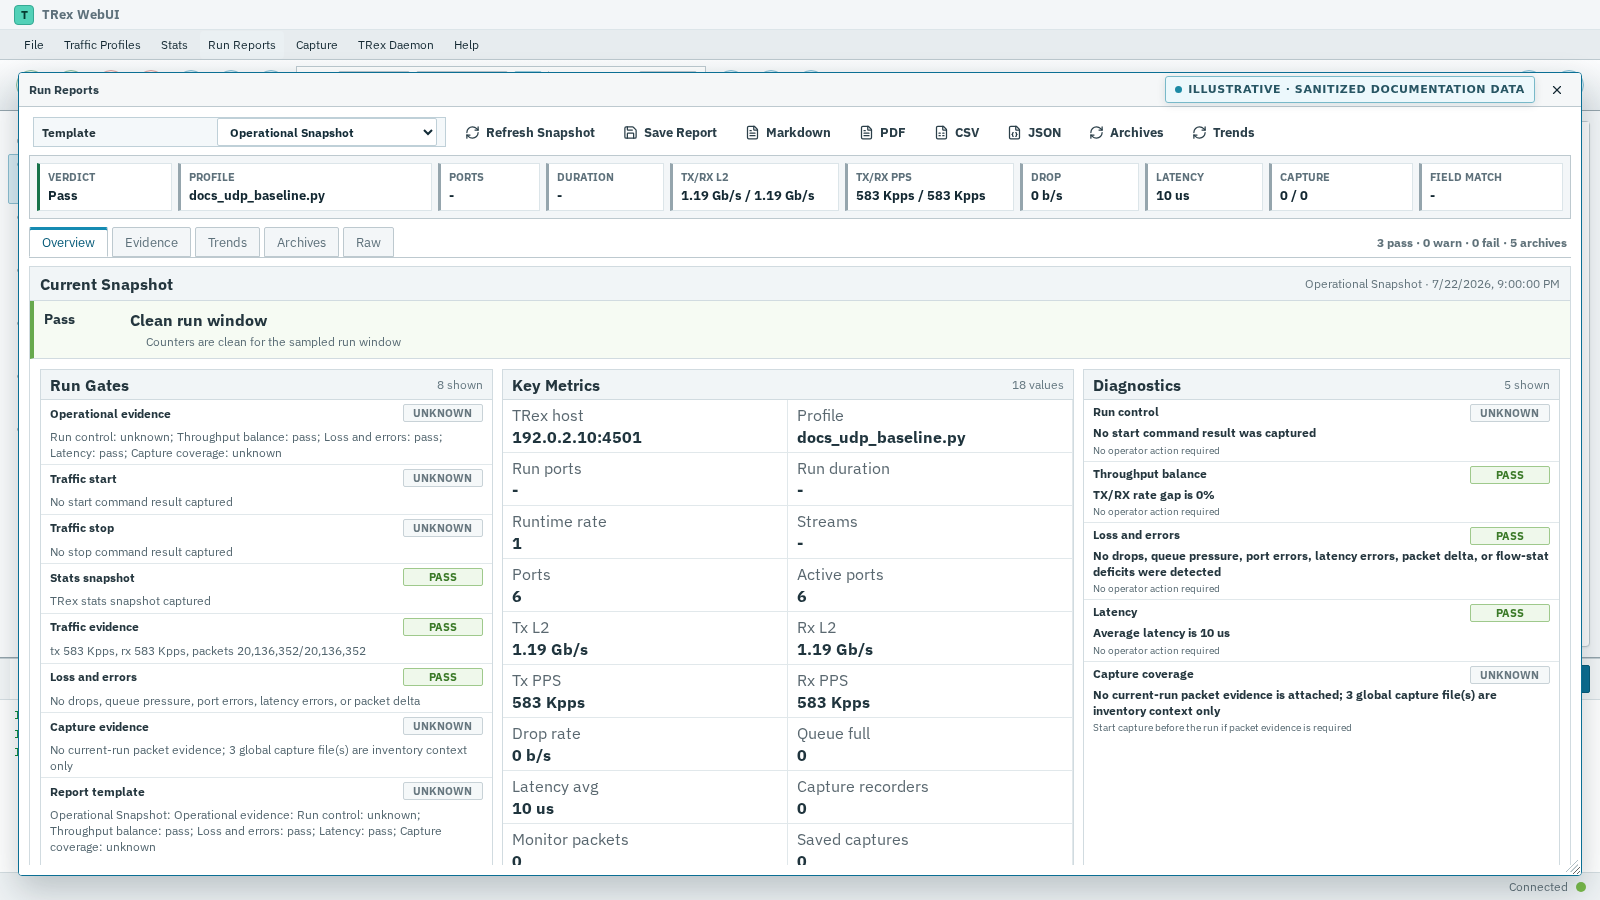1600x900 pixels.
Task: Export the report as CSV
Action: [957, 133]
